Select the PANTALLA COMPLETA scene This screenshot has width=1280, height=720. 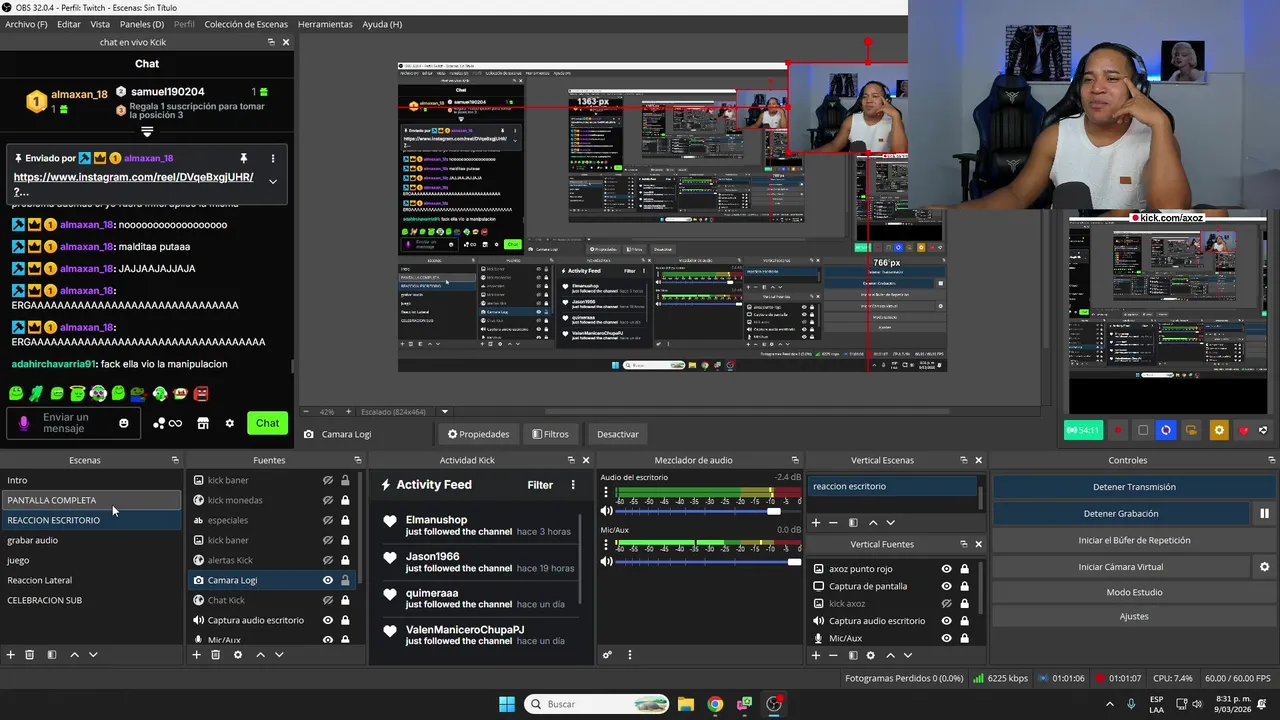(91, 500)
